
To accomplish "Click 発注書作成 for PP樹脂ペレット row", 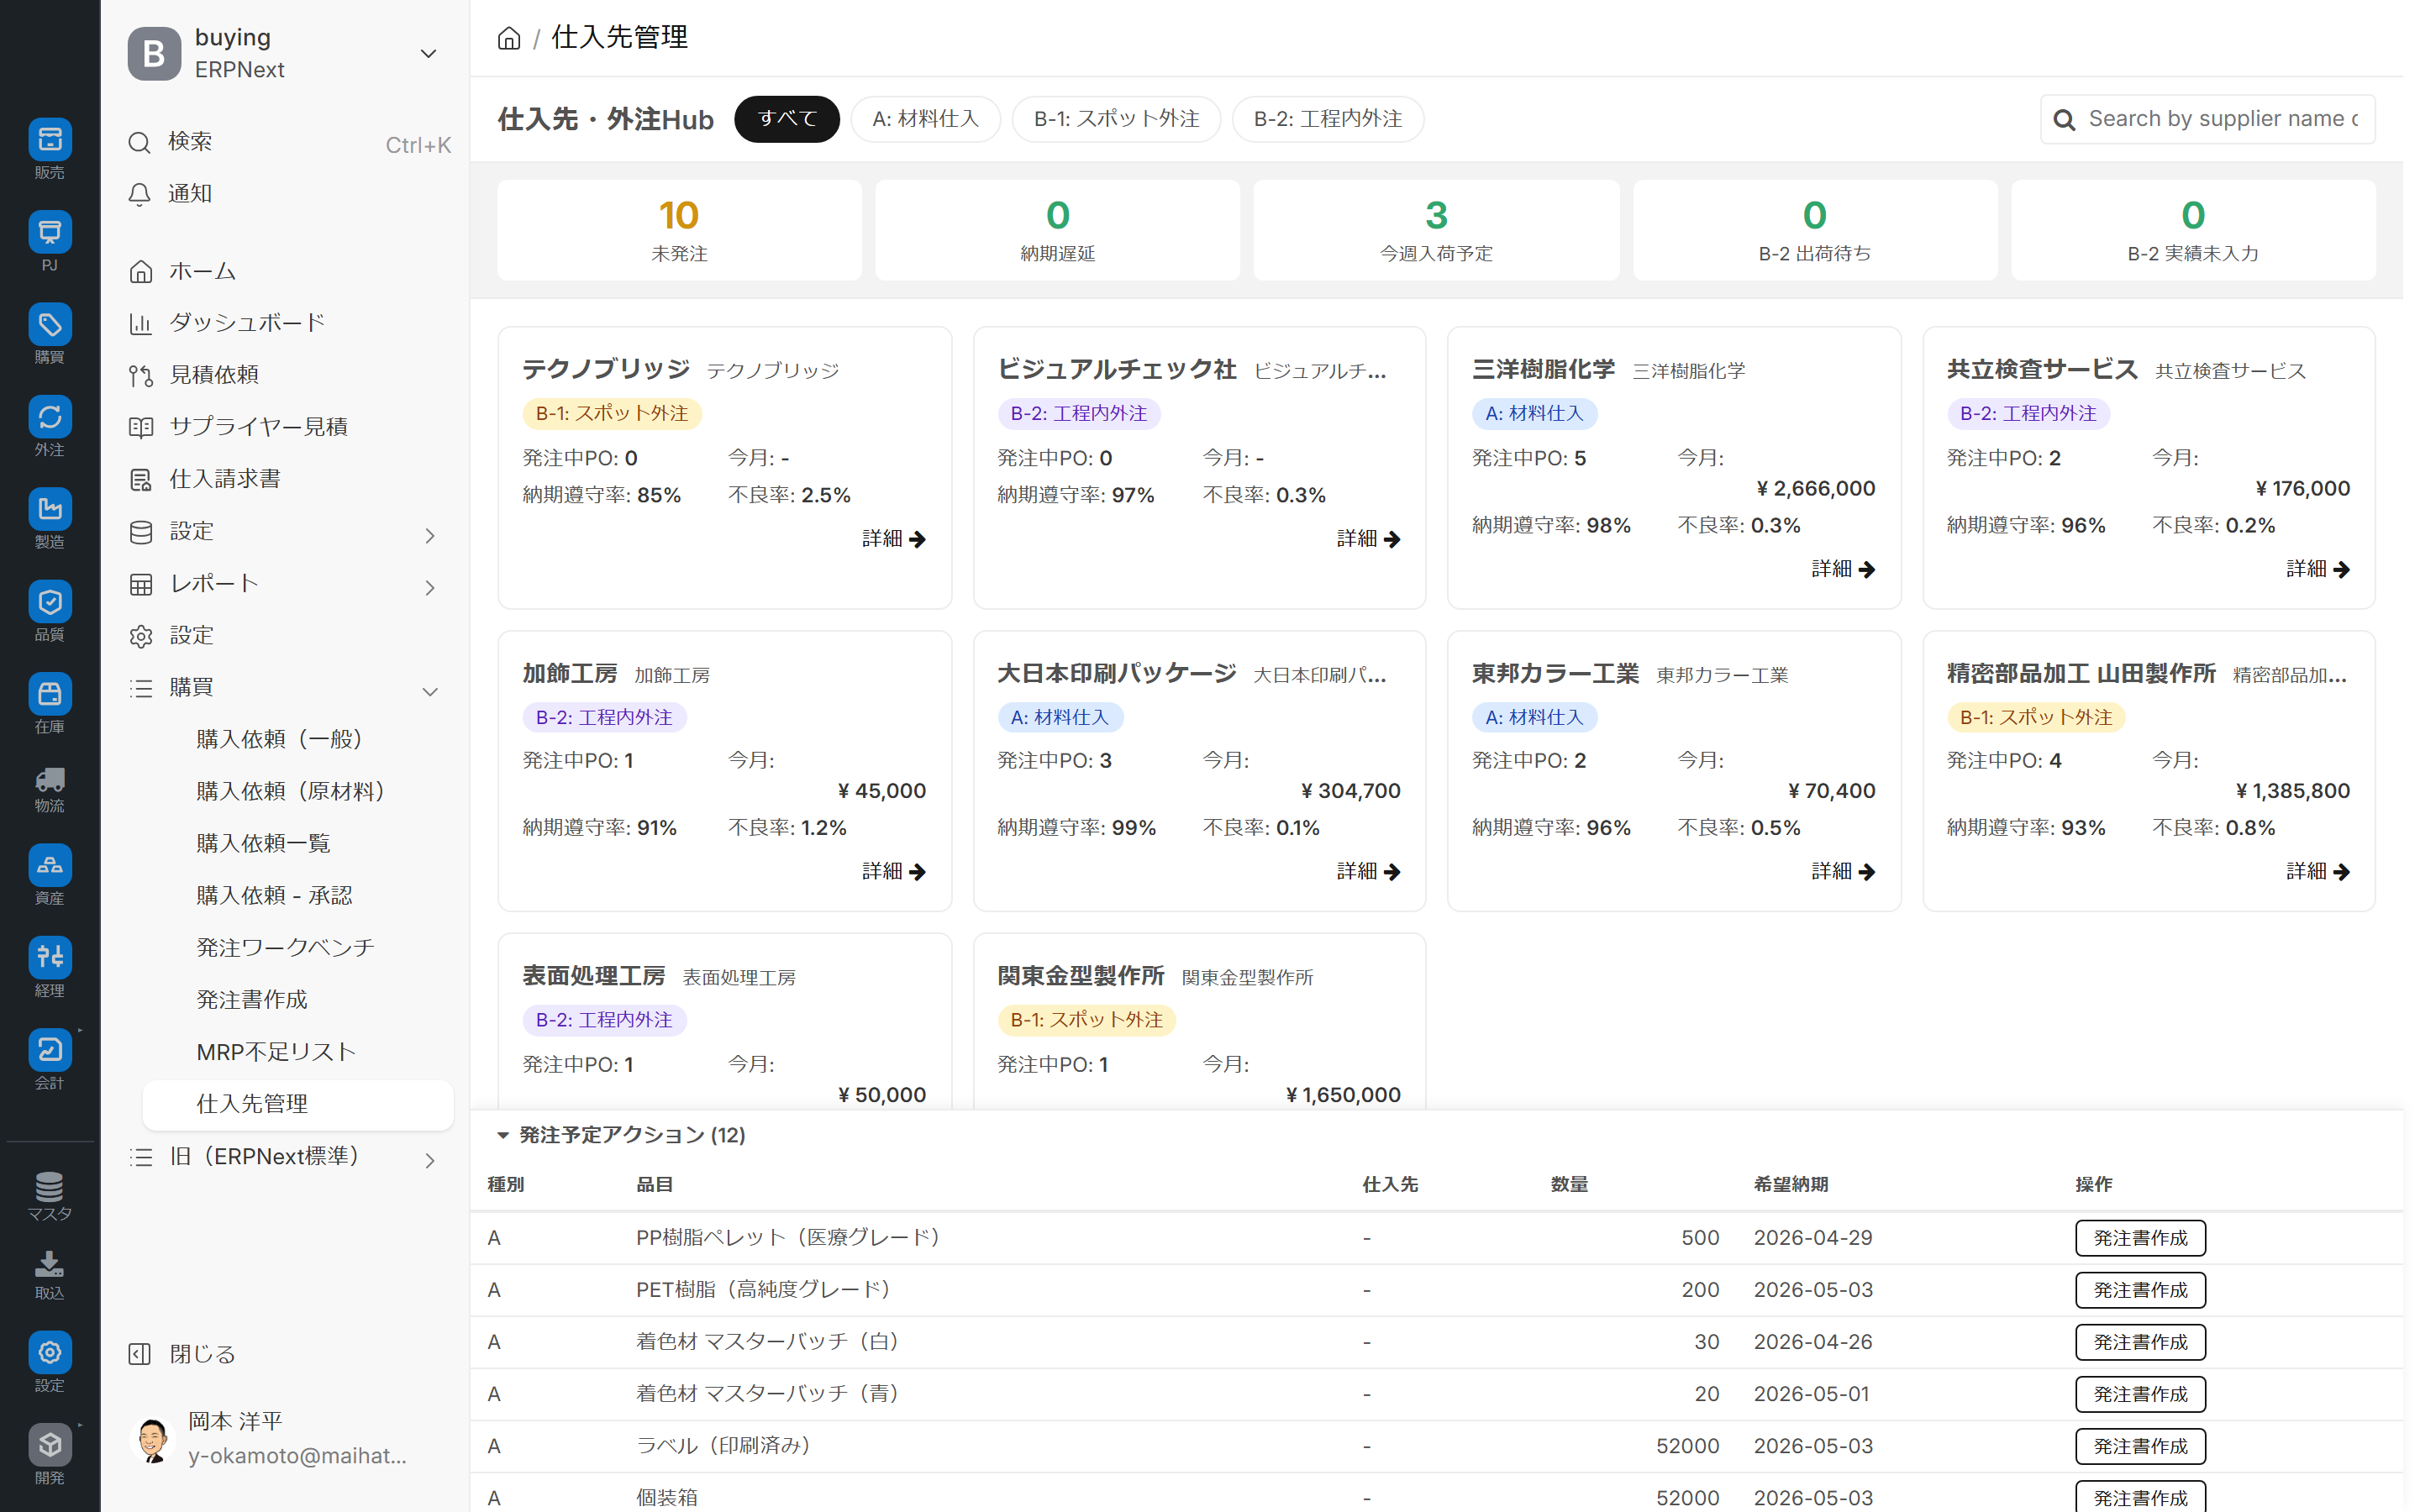I will tap(2139, 1238).
